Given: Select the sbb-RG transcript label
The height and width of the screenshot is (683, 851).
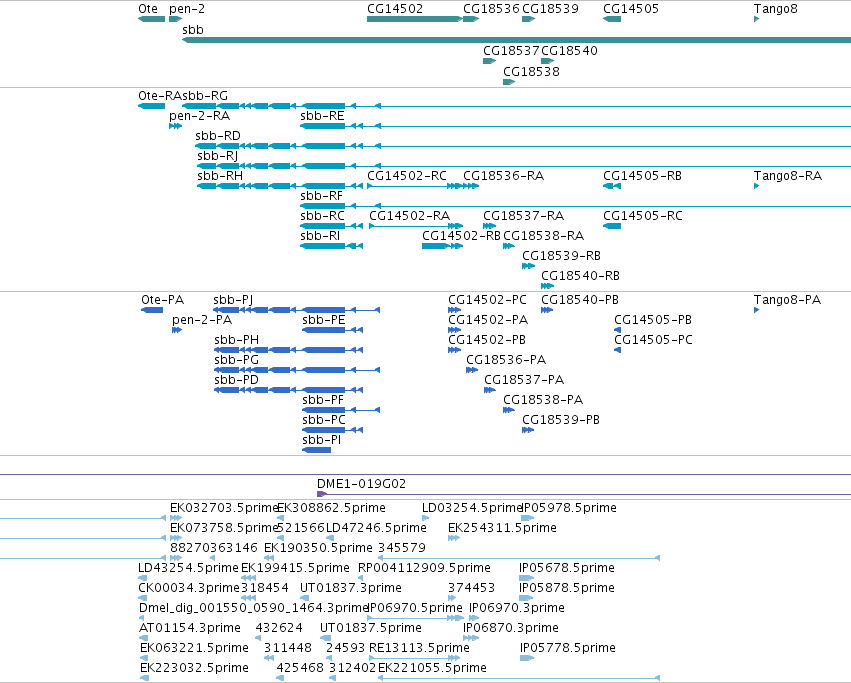Looking at the screenshot, I should (205, 96).
